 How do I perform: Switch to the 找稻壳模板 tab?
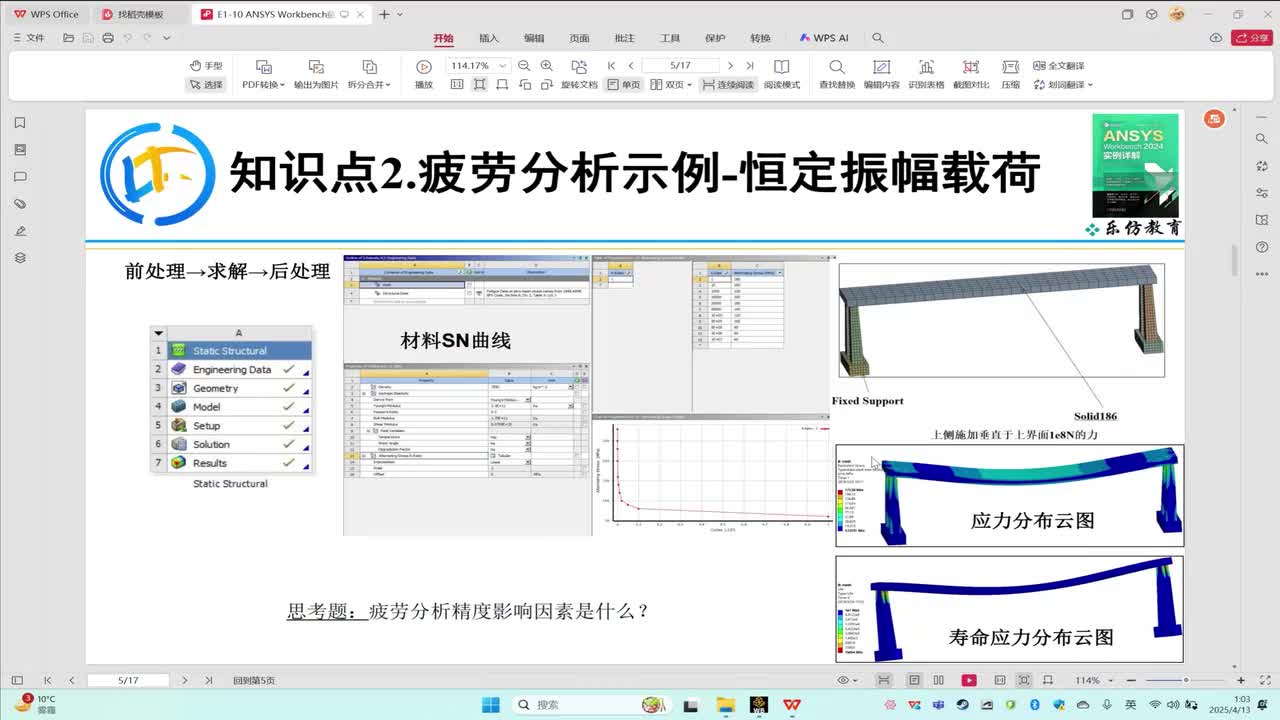[140, 14]
